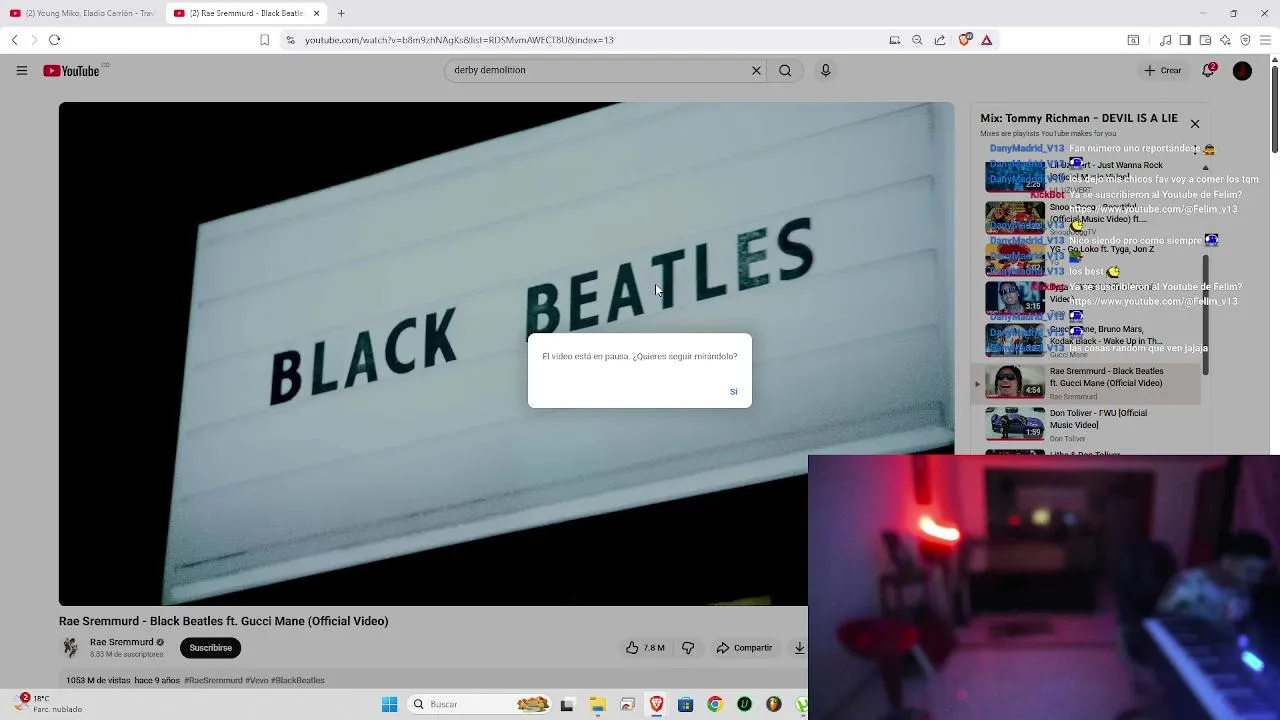Open weather widget showing 18°C
The width and height of the screenshot is (1280, 720).
pos(48,704)
